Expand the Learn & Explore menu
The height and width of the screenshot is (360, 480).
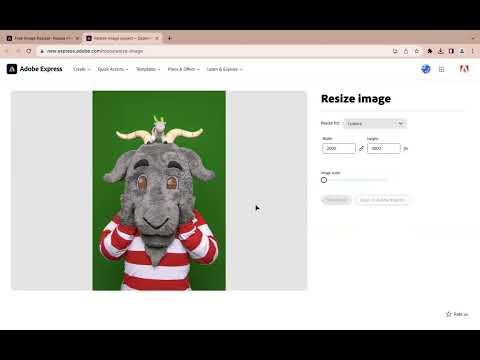(x=224, y=69)
